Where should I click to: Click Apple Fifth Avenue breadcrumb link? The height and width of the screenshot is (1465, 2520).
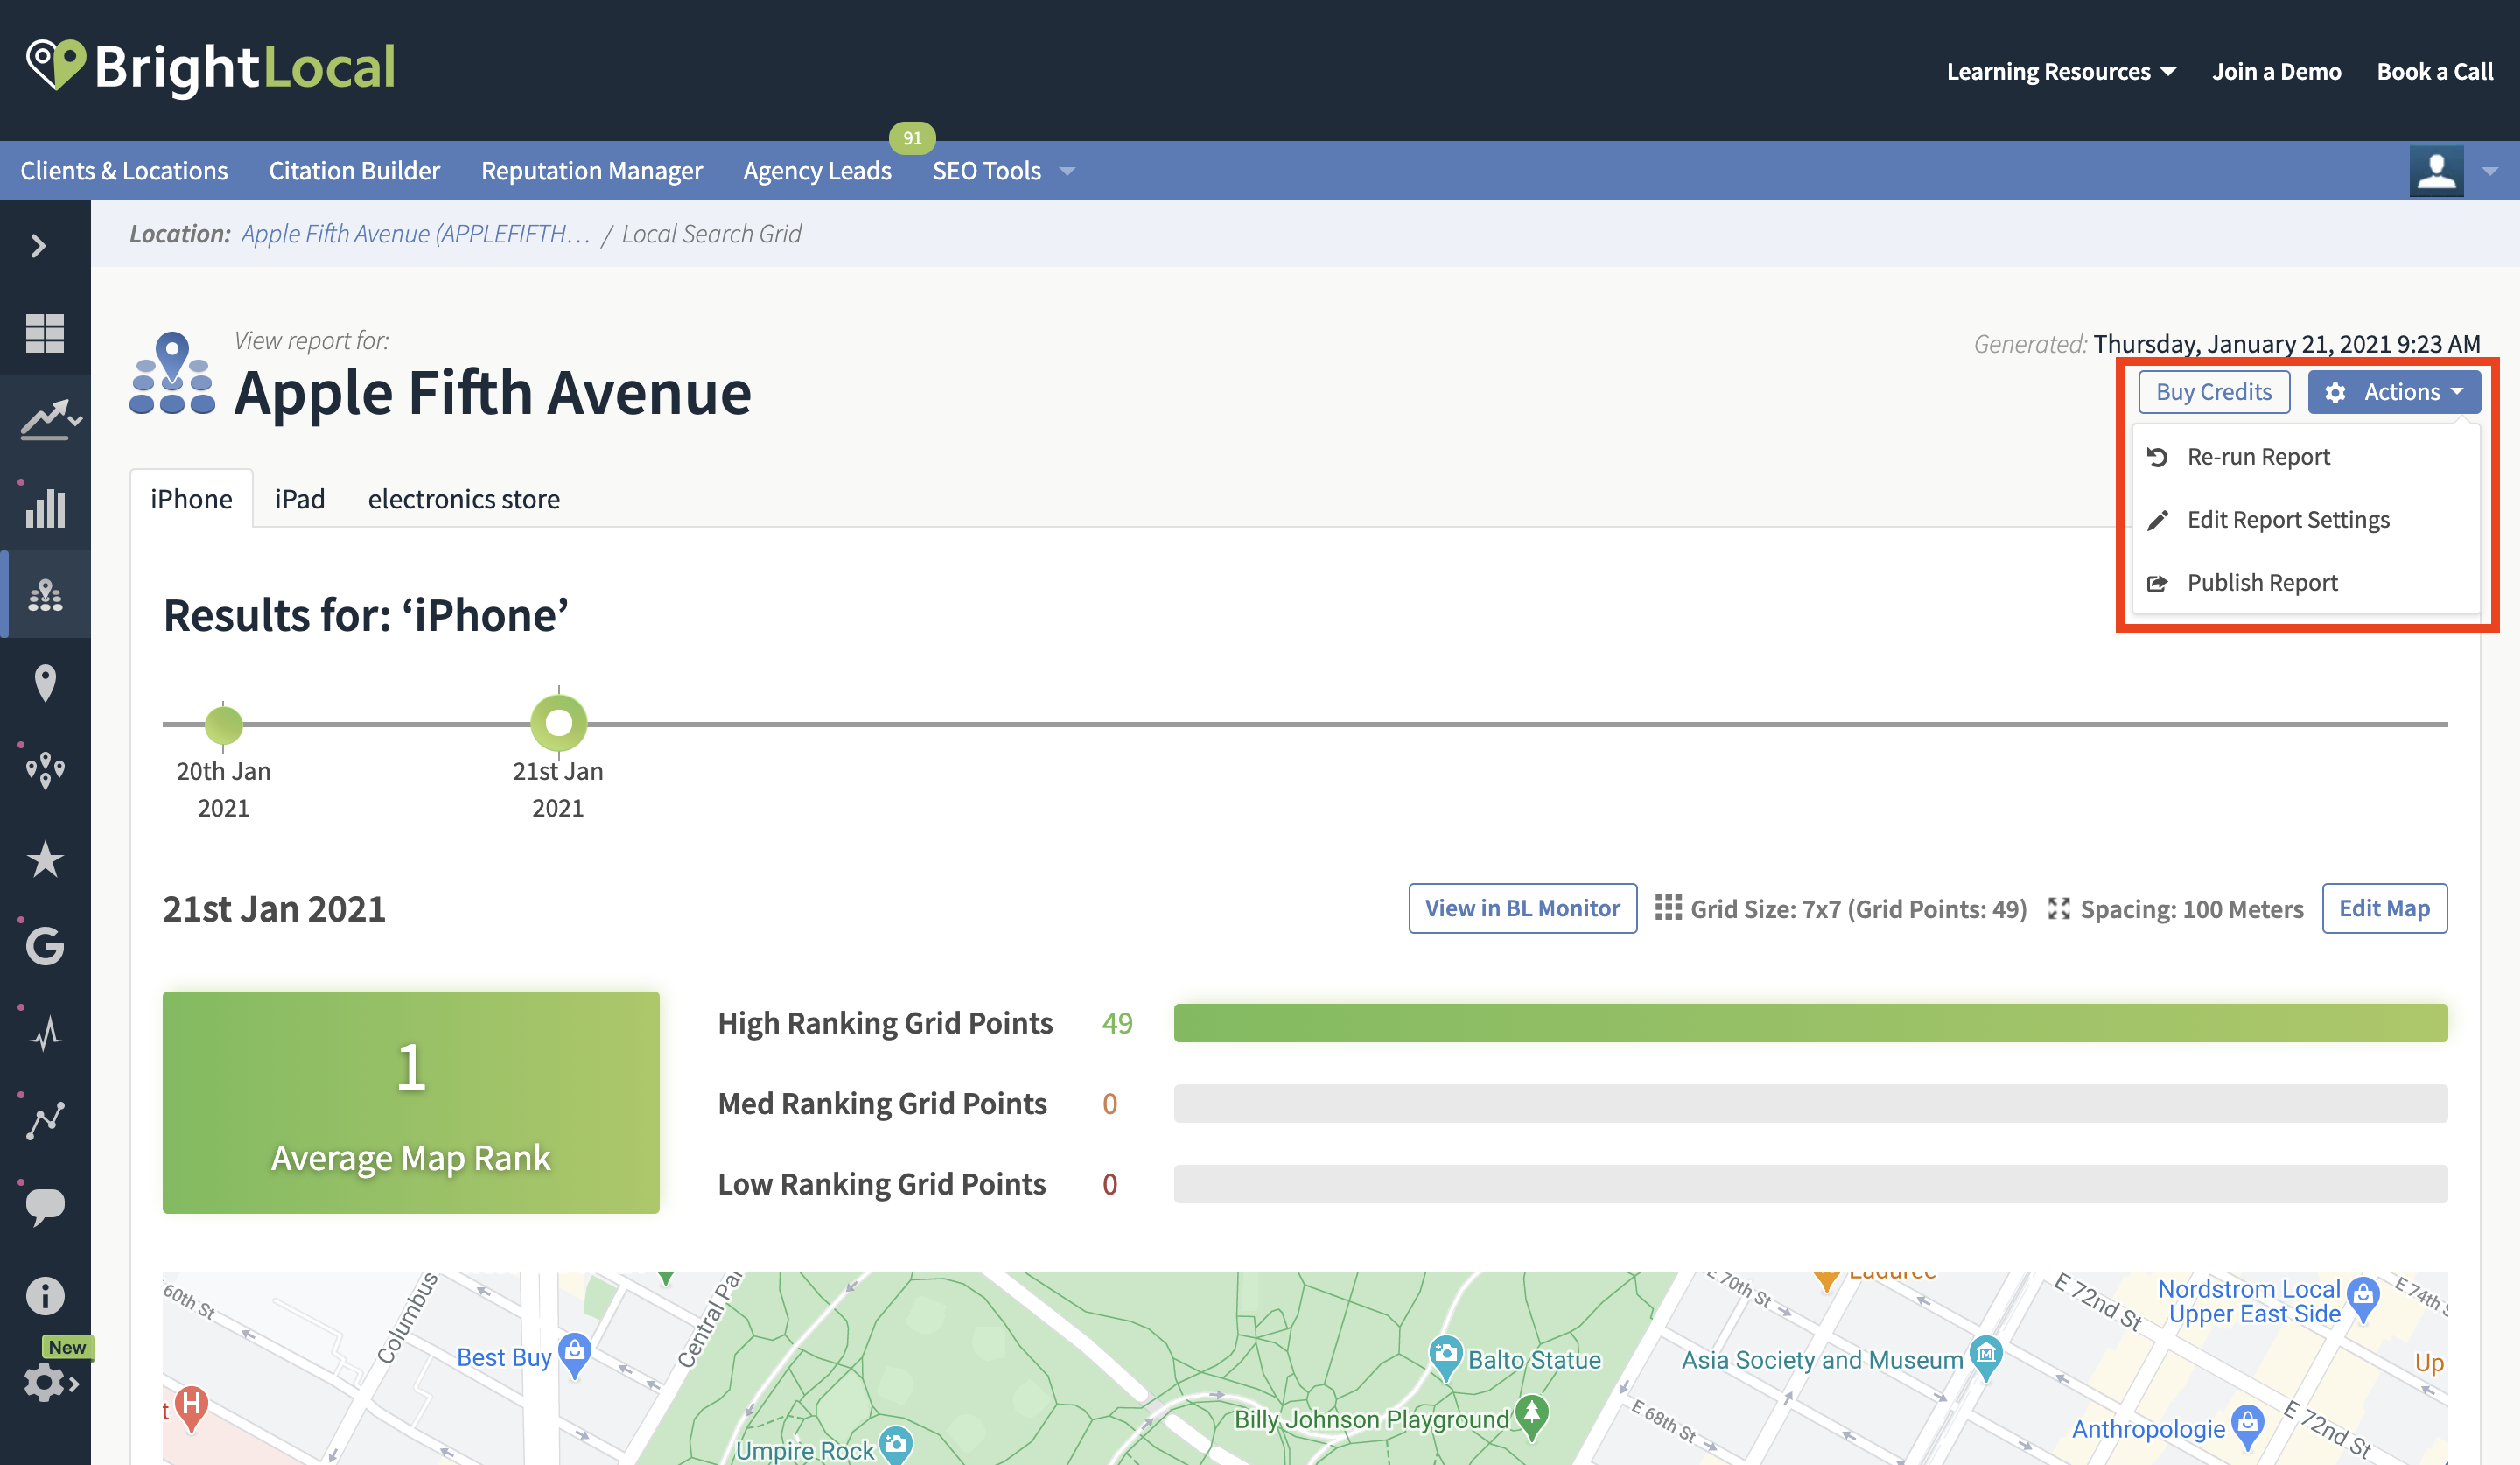(x=415, y=233)
